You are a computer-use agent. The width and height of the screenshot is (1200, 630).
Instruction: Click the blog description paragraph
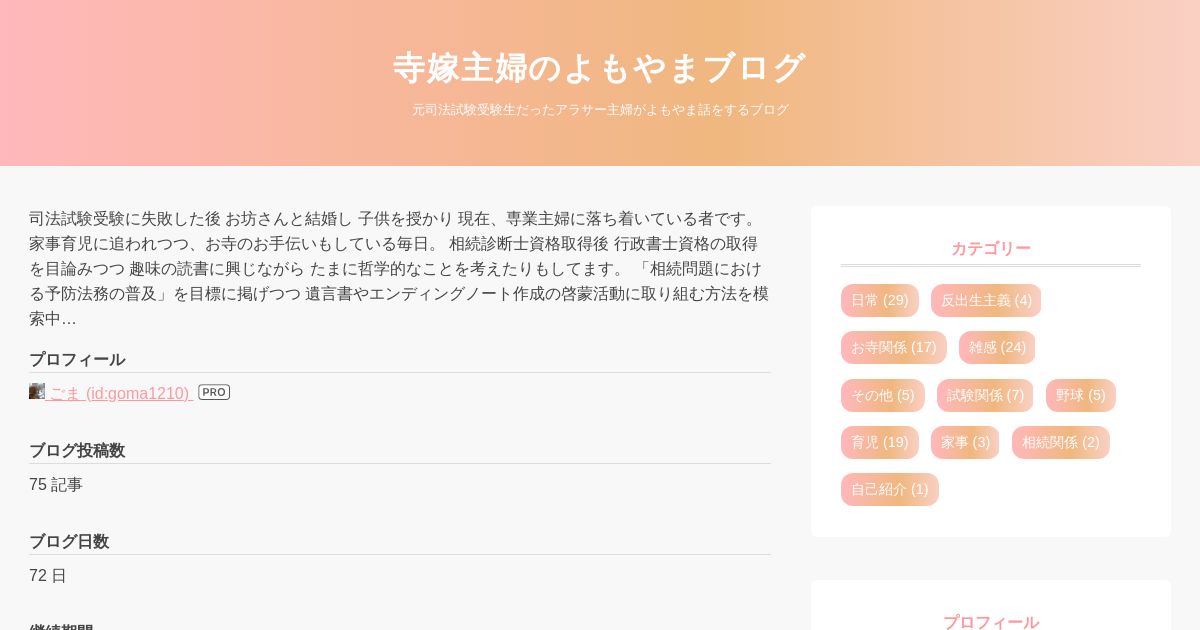point(400,268)
